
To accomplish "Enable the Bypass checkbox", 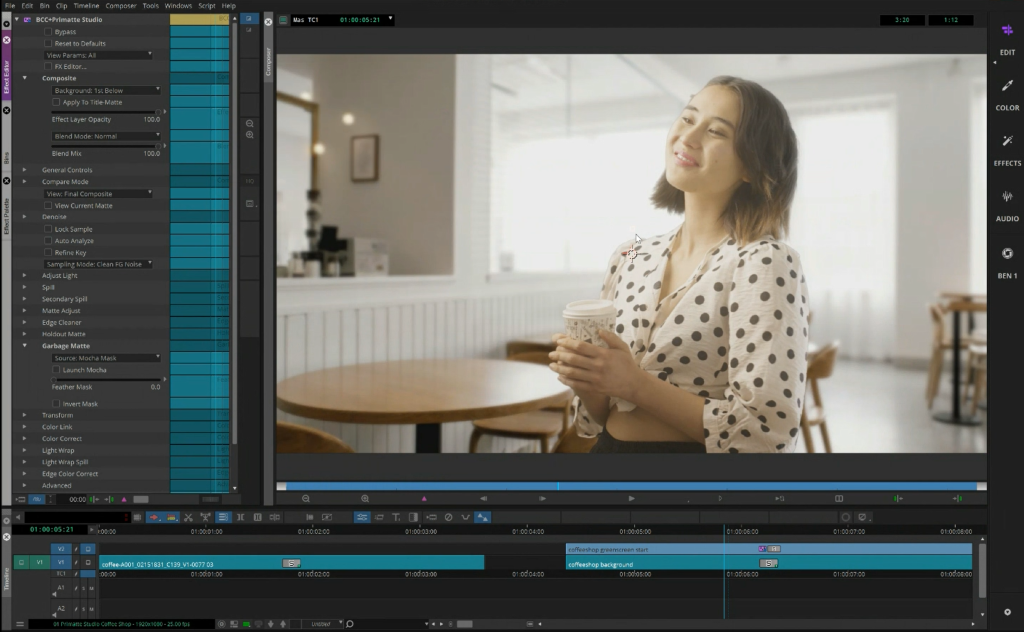I will (x=48, y=32).
